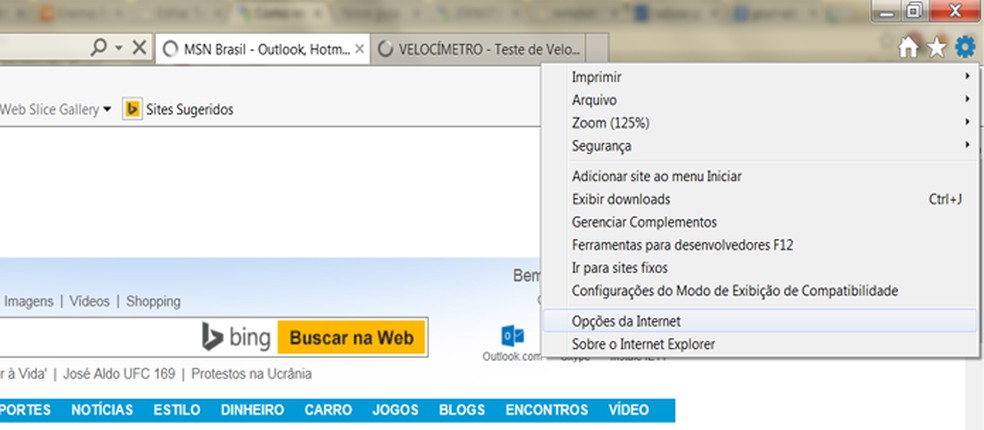Expand the address bar search dropdown arrow
This screenshot has width=984, height=430.
pyautogui.click(x=119, y=48)
